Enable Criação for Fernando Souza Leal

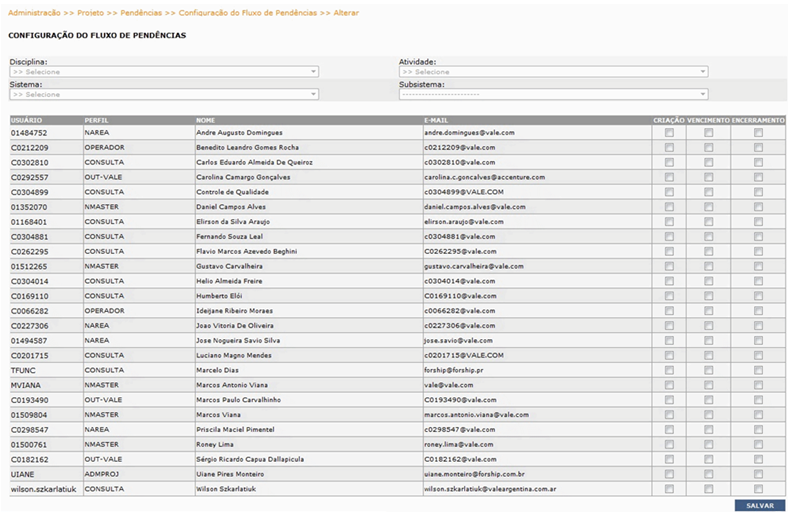[669, 237]
